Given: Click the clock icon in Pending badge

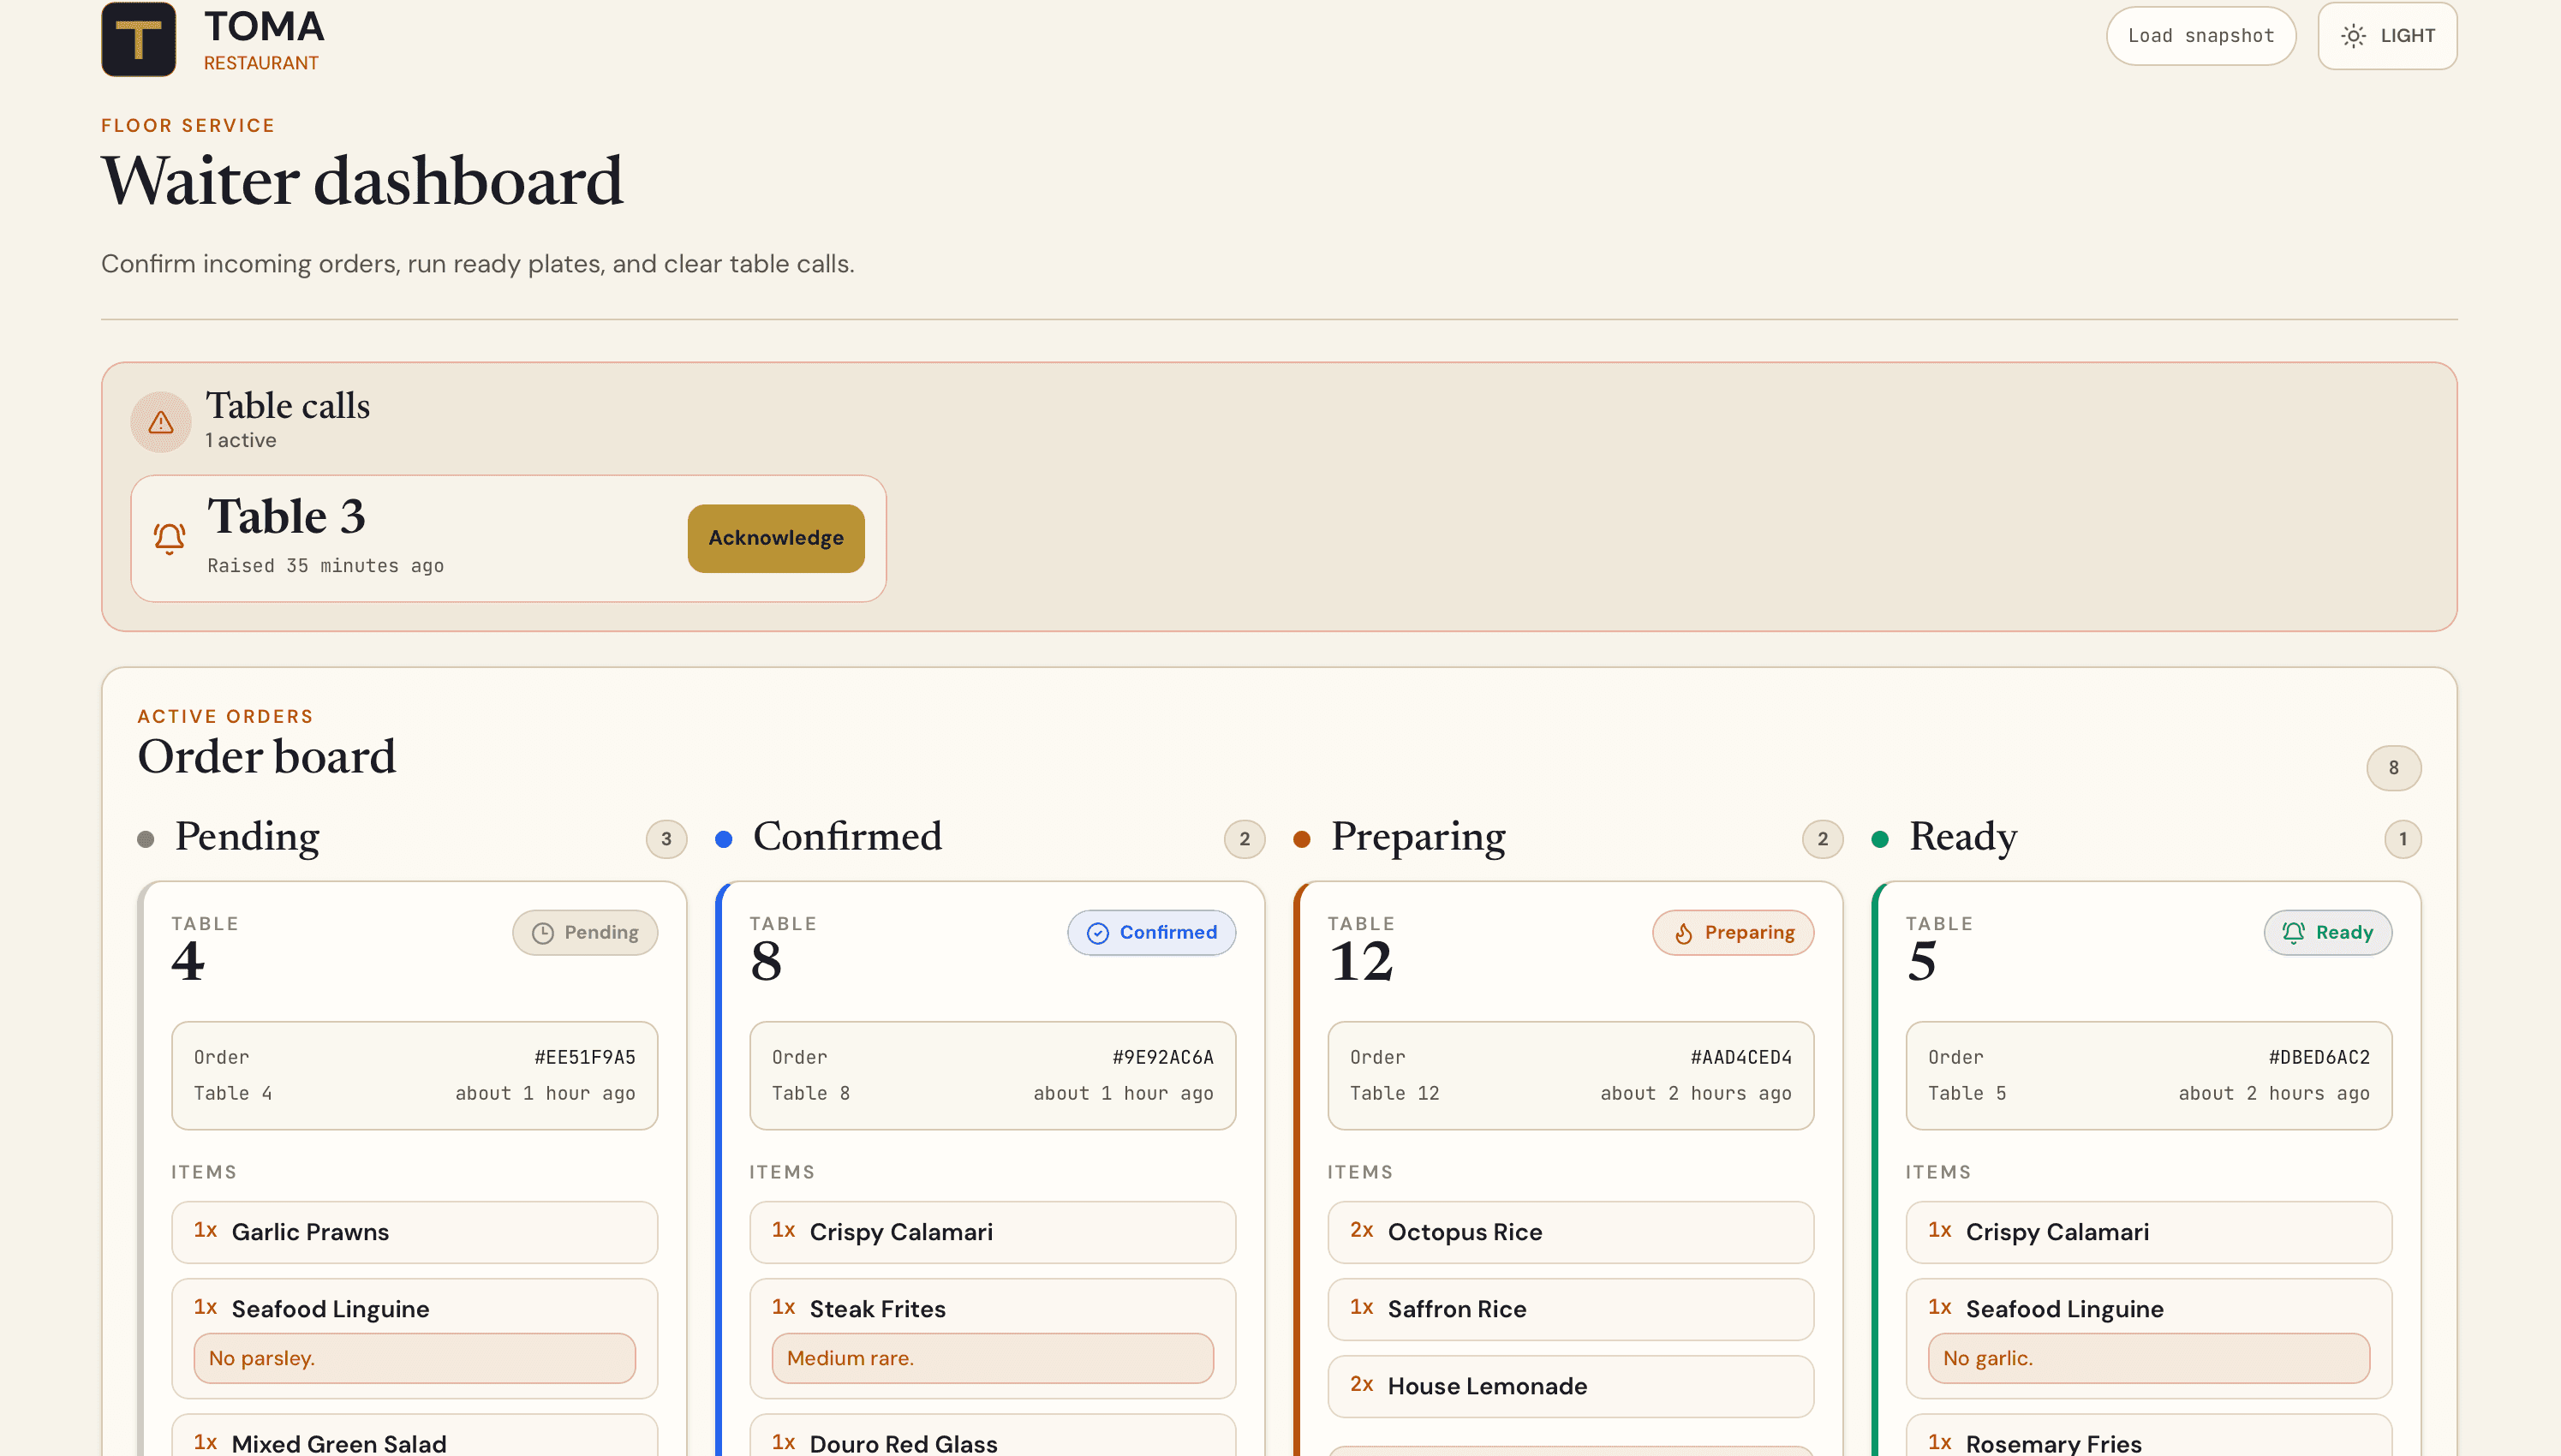Looking at the screenshot, I should tap(543, 933).
